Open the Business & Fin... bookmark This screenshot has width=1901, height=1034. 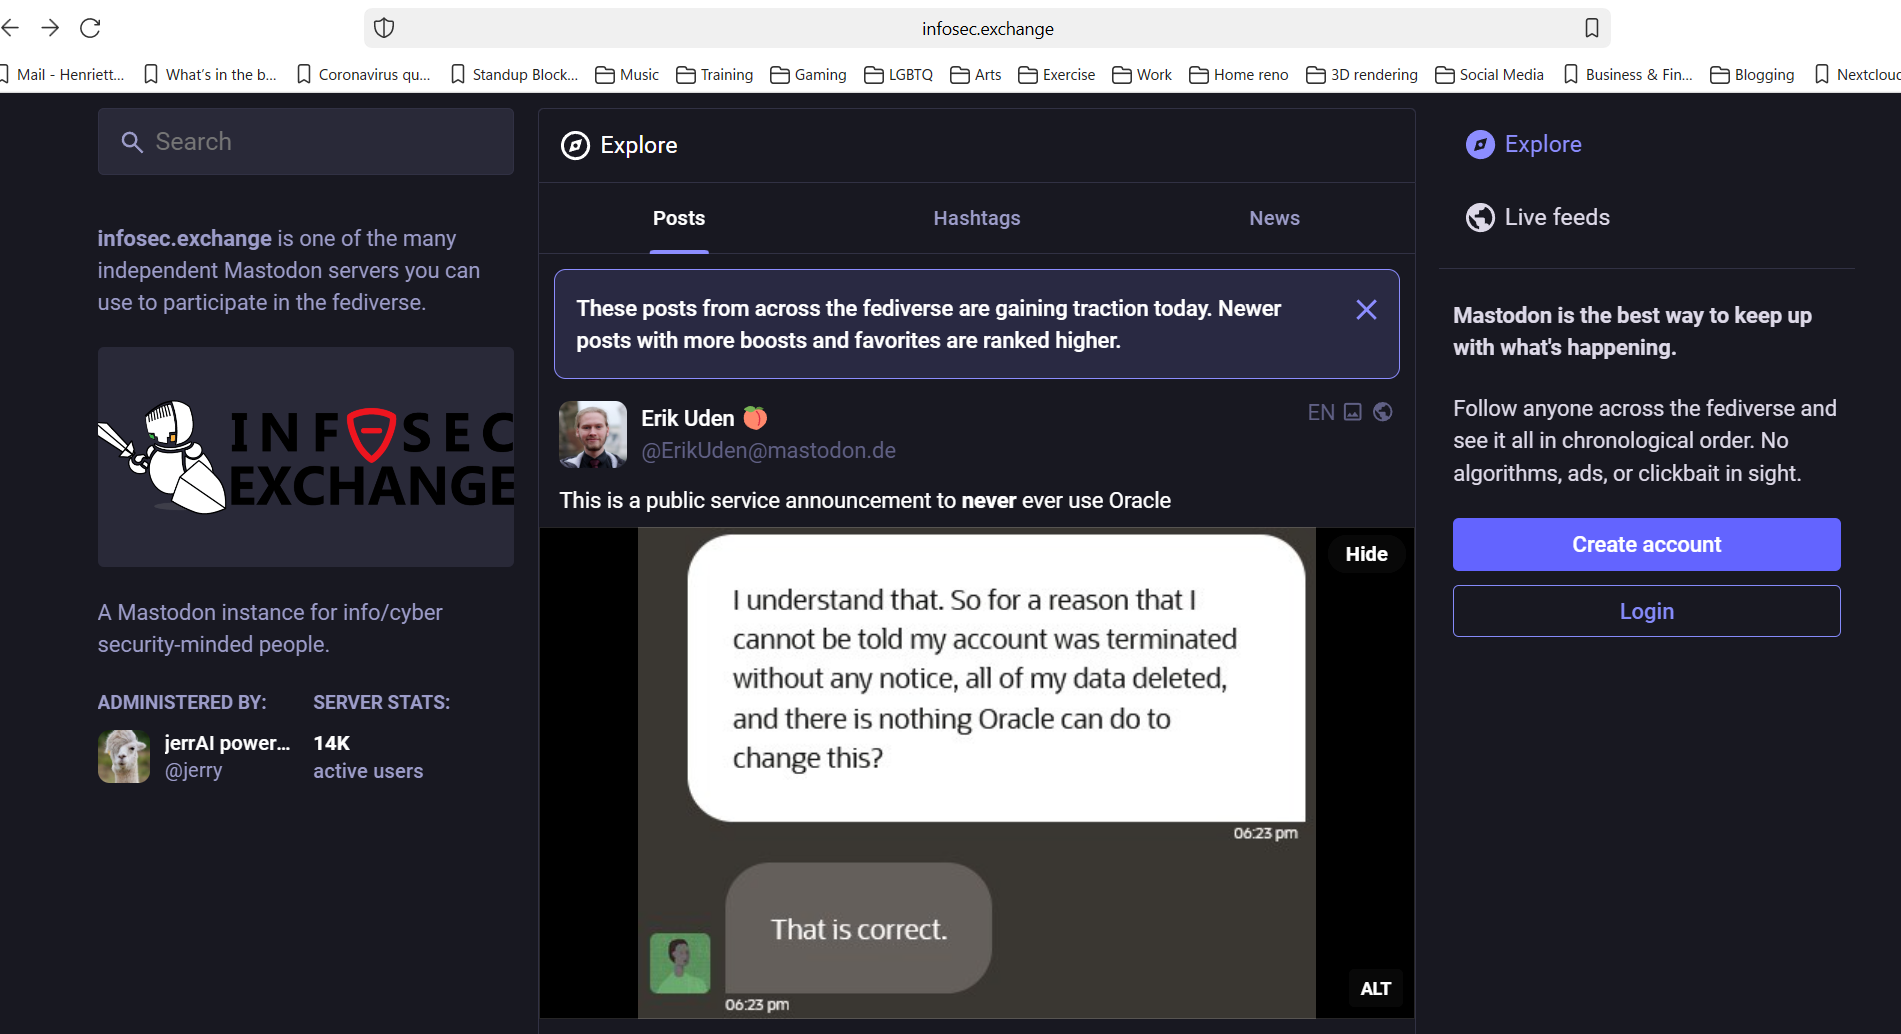coord(1628,74)
